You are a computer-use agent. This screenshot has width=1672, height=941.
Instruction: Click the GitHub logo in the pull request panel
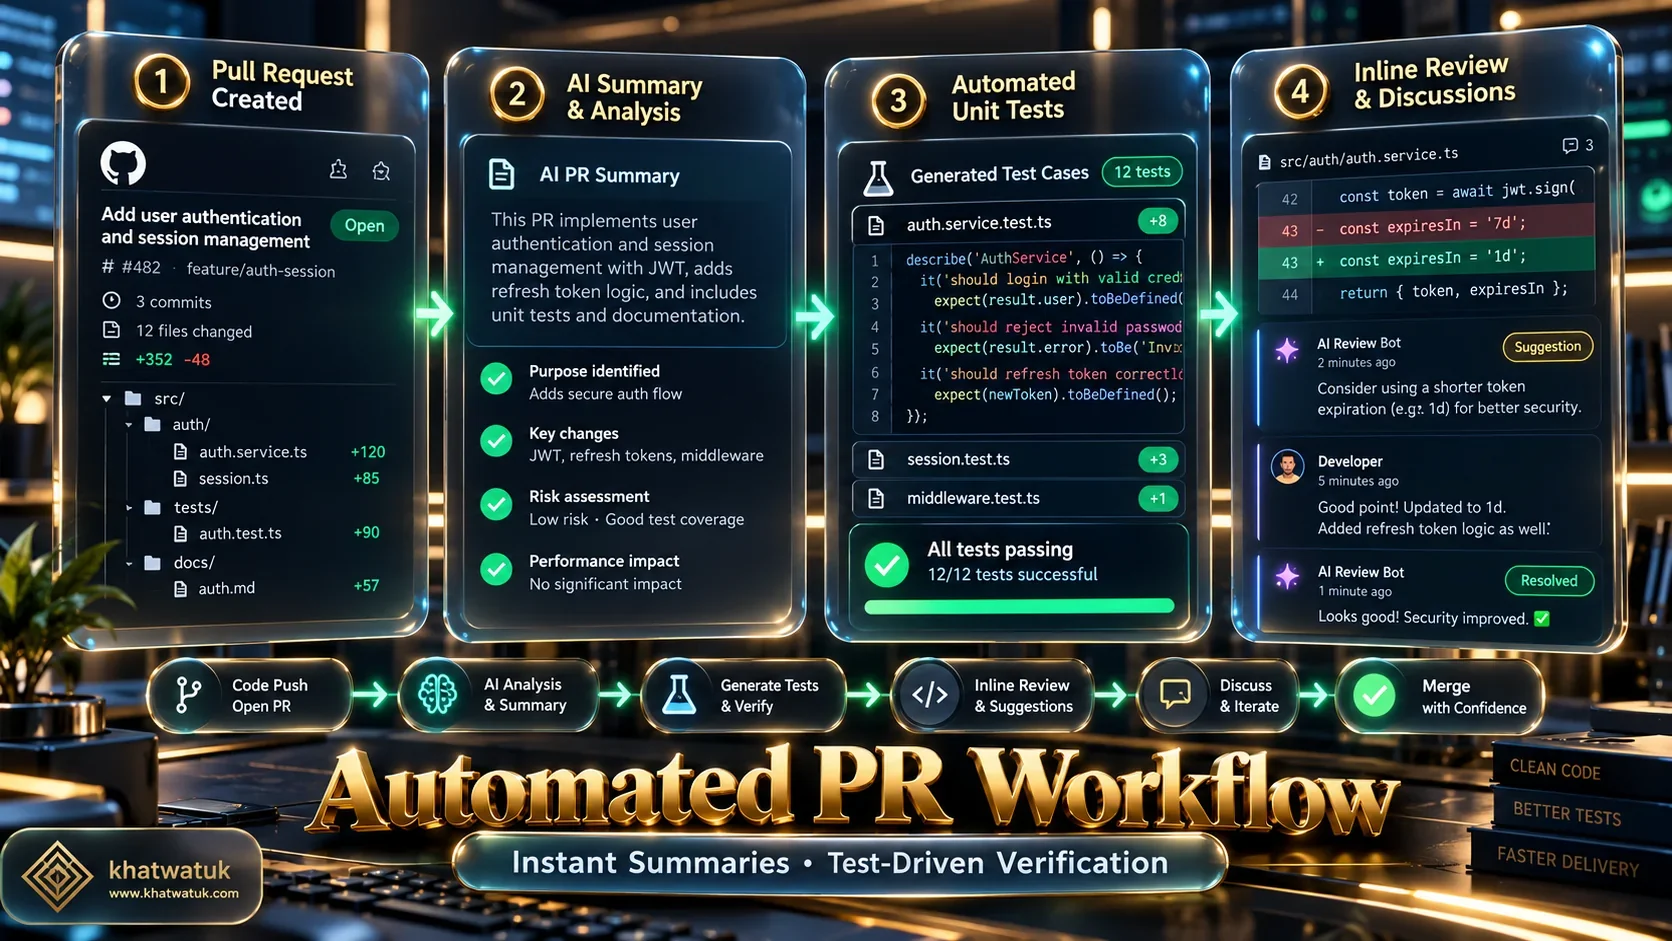click(123, 164)
